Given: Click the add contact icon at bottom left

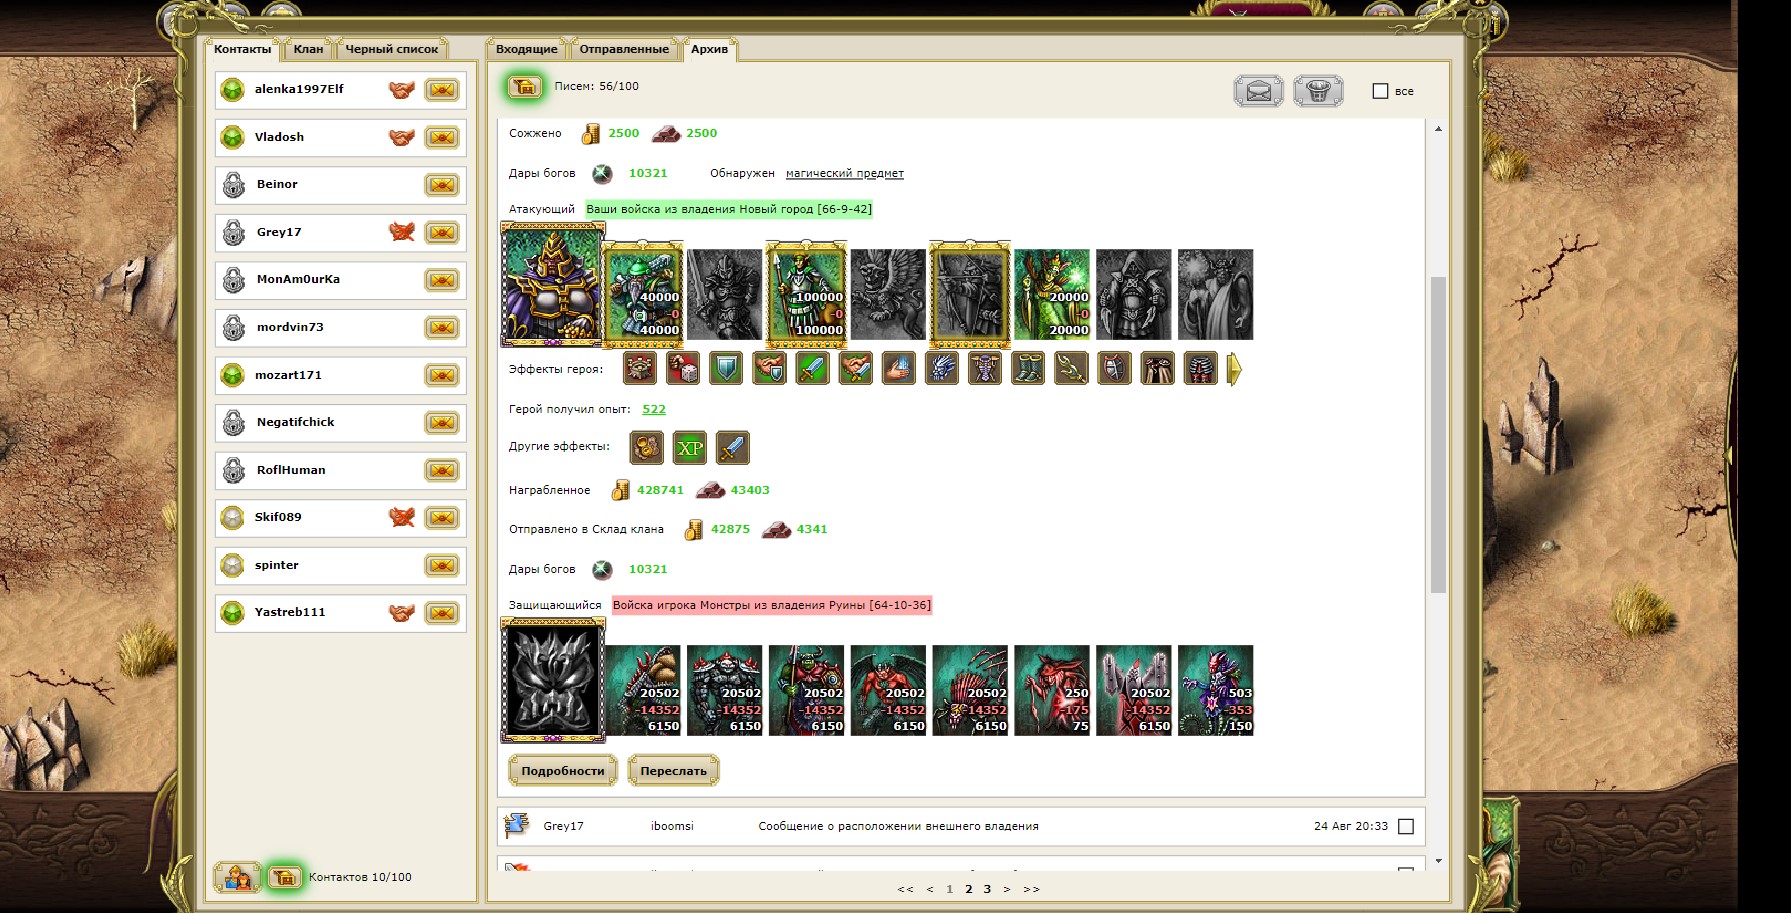Looking at the screenshot, I should click(x=237, y=877).
